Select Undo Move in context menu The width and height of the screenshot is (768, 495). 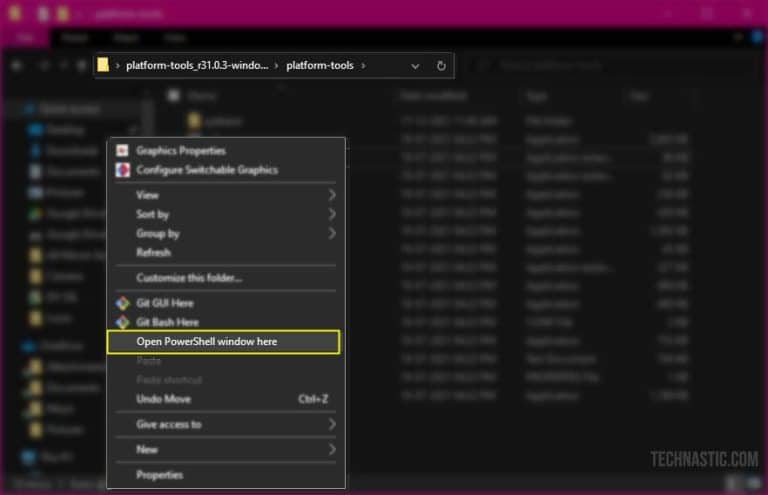163,399
